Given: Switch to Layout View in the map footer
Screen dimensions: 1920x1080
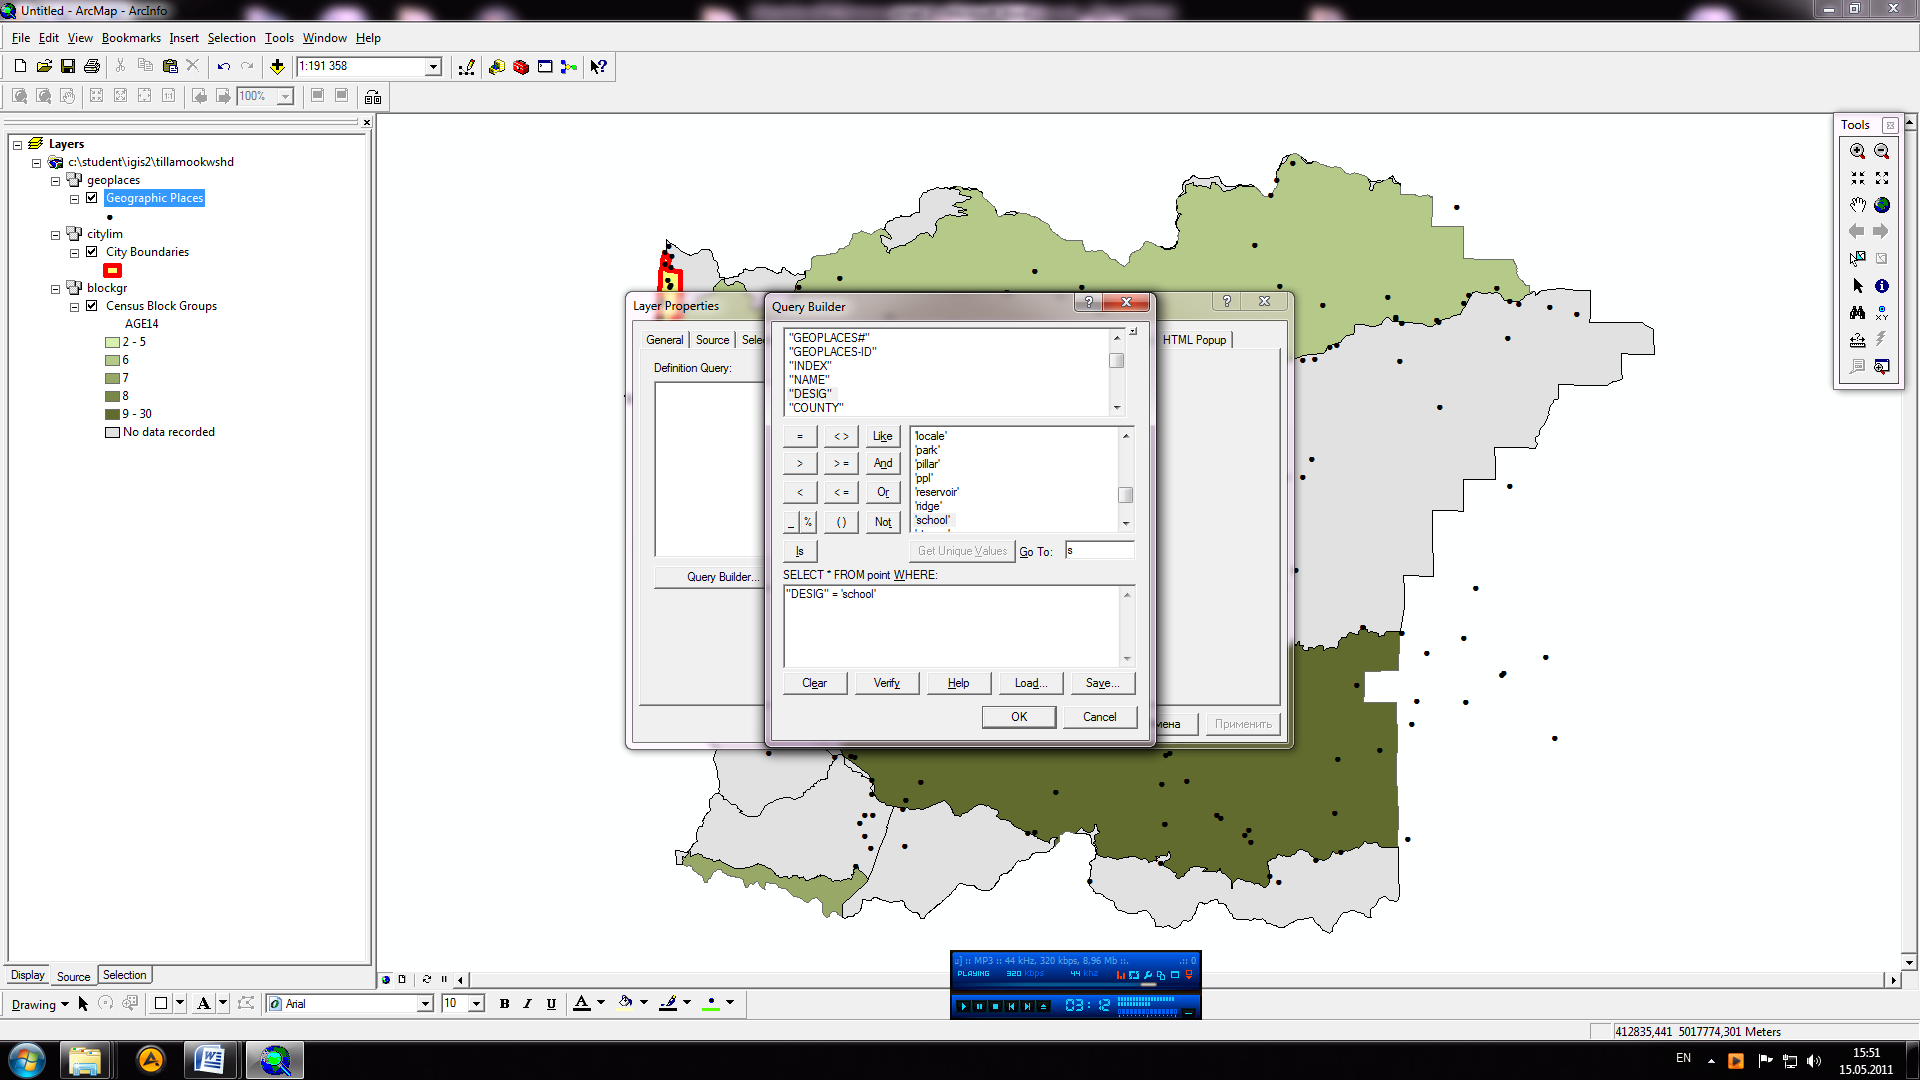Looking at the screenshot, I should (x=402, y=980).
